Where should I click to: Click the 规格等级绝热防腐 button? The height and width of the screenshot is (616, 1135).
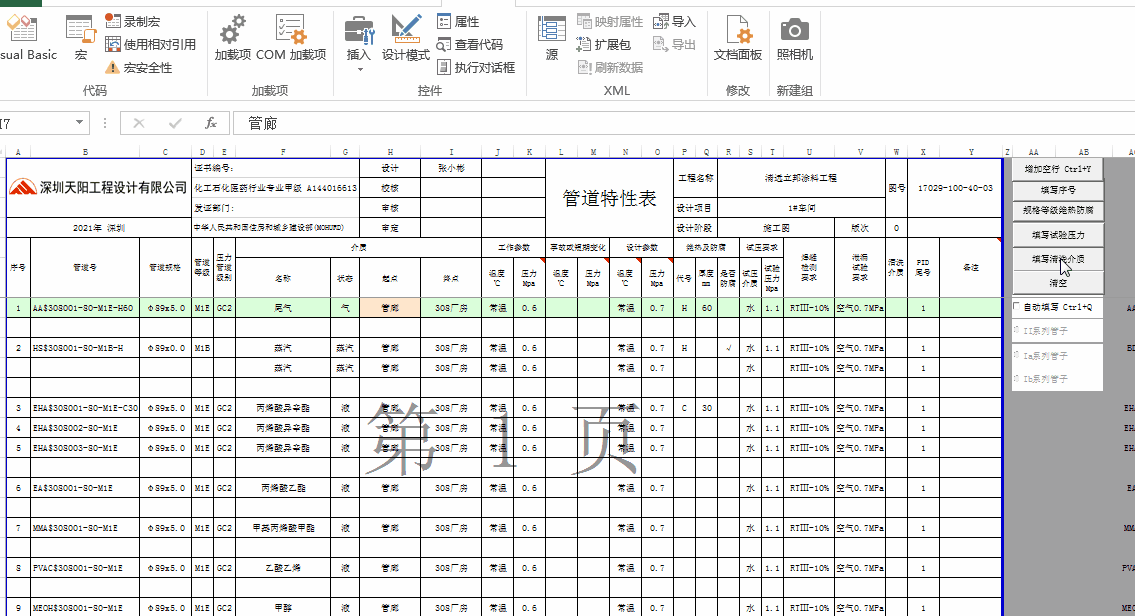(1057, 210)
